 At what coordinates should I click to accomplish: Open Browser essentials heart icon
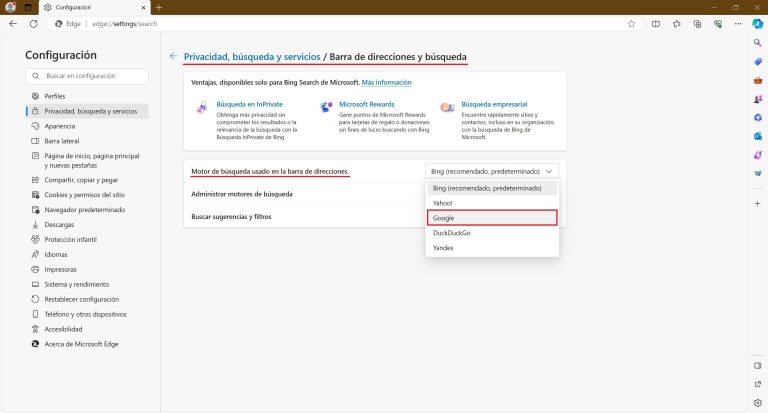pos(718,24)
